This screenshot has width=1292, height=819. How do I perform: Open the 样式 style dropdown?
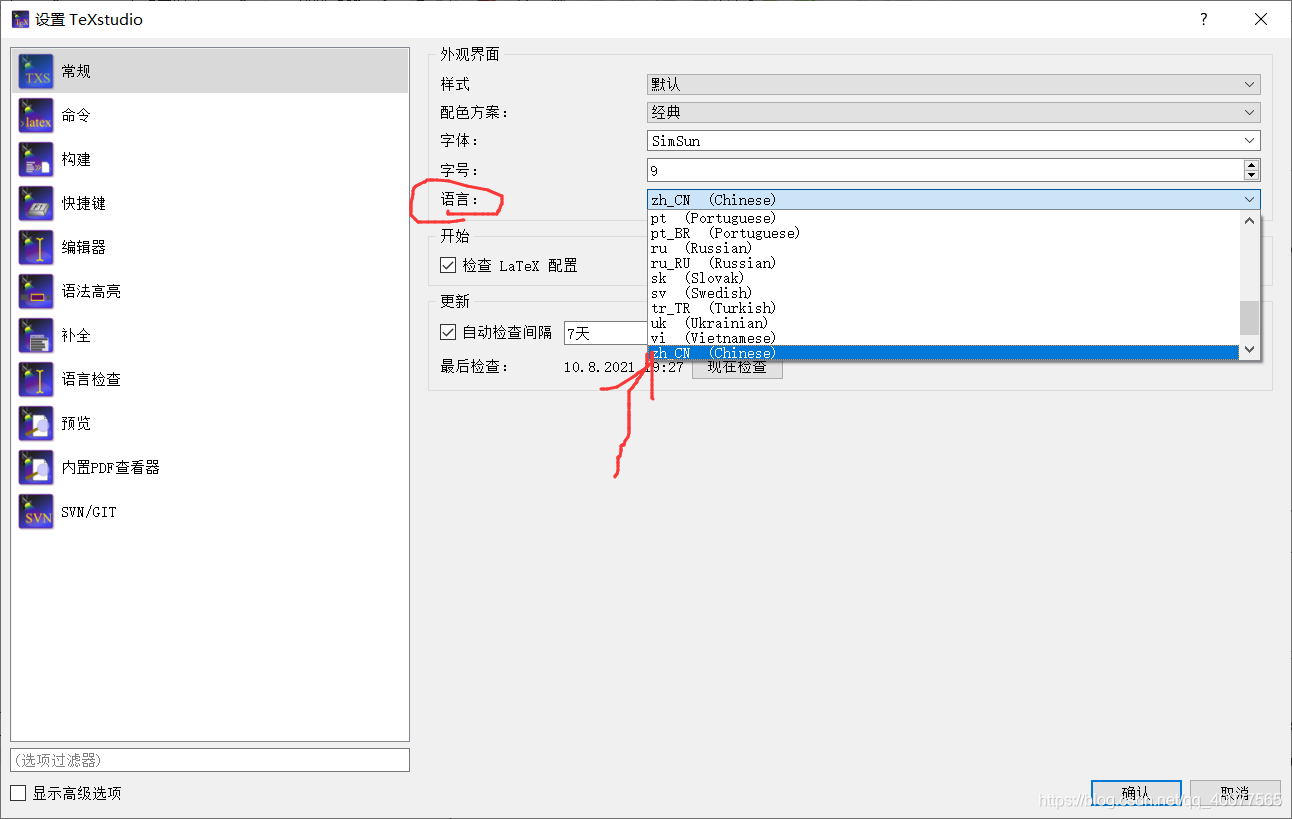click(953, 85)
